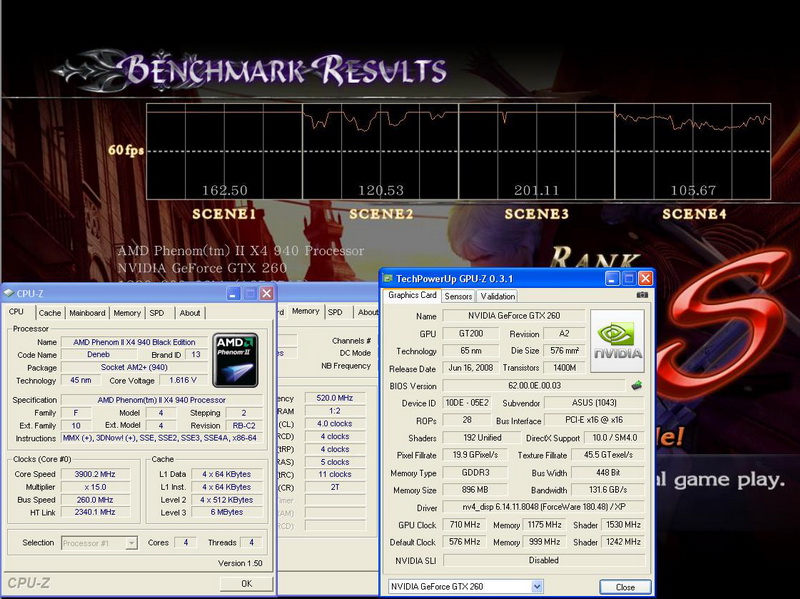Click the Multiplier value x 15.0
The image size is (800, 599).
tap(95, 487)
